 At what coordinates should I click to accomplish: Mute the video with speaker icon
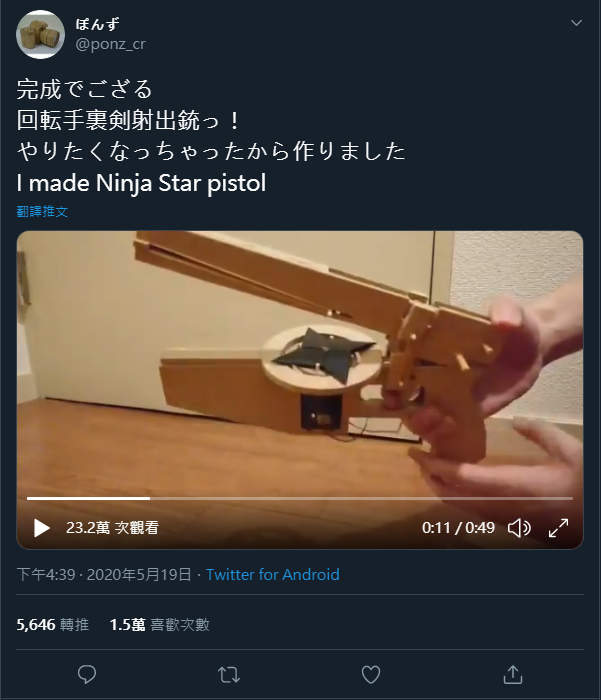519,528
